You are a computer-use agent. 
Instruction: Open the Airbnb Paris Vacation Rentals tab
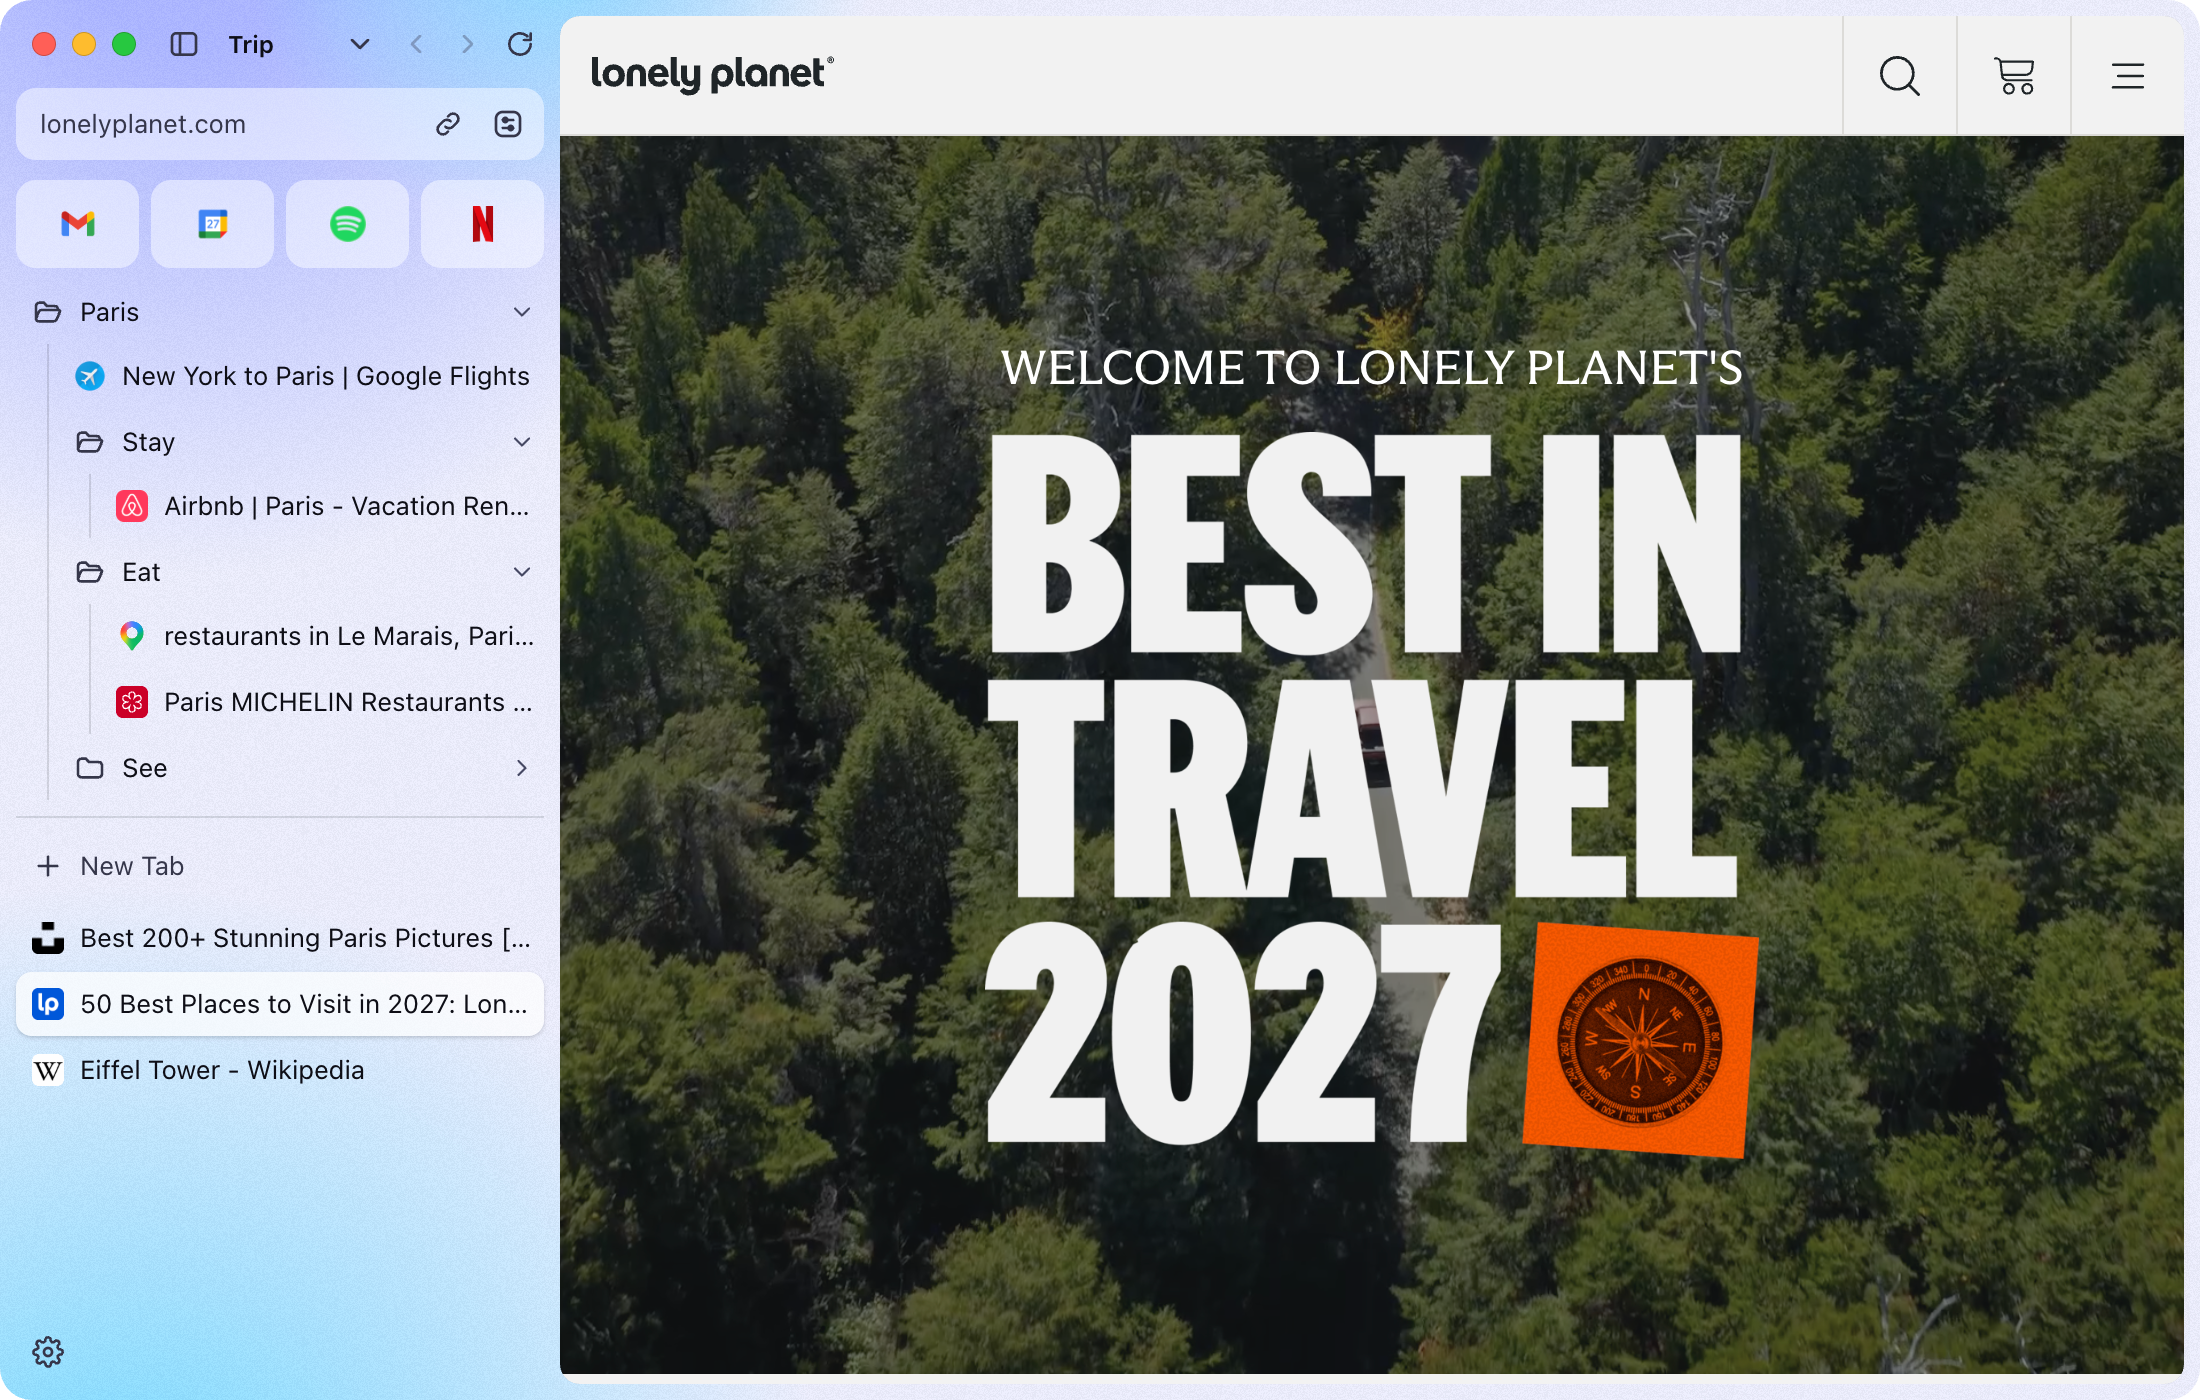(322, 506)
